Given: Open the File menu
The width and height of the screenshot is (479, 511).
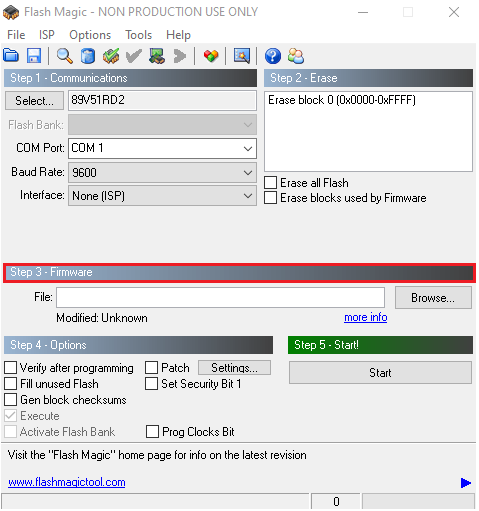Looking at the screenshot, I should [16, 35].
